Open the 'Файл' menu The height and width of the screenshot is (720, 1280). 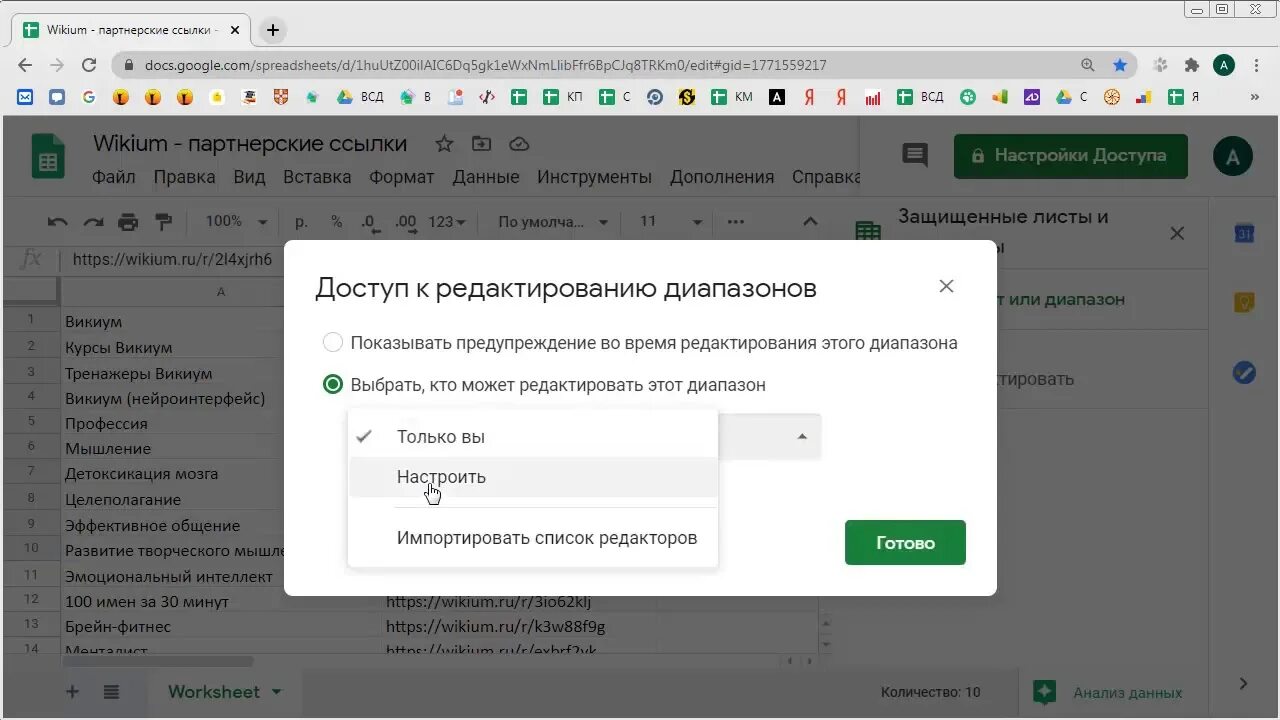(114, 177)
